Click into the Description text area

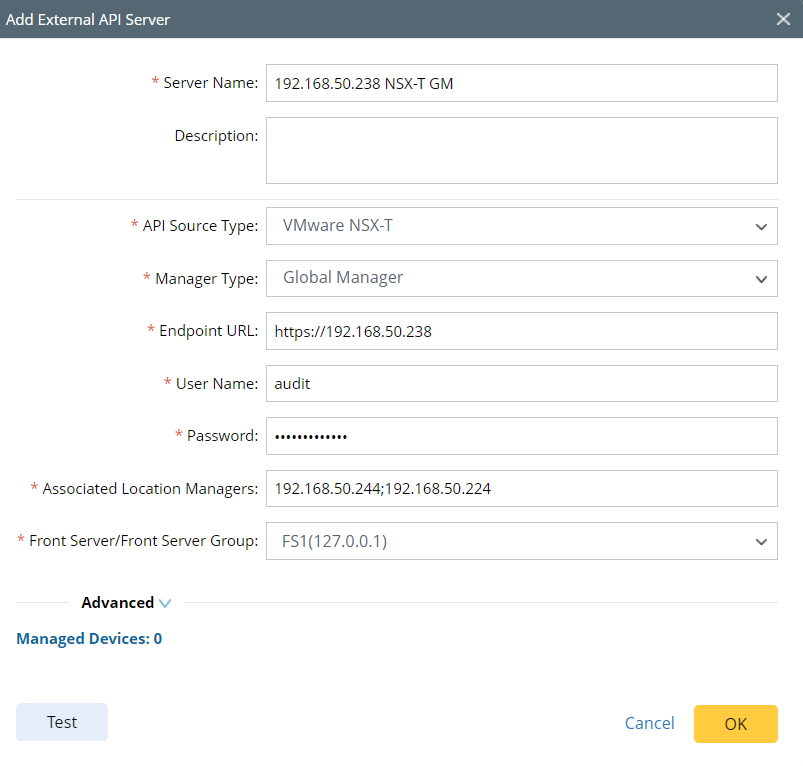(521, 150)
